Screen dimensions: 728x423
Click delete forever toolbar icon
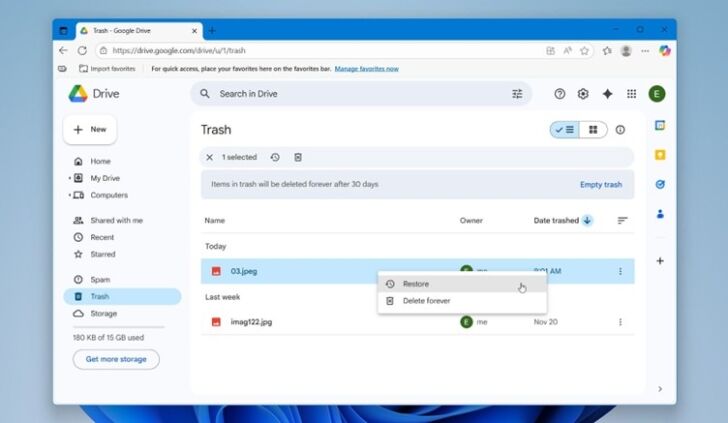pos(298,157)
